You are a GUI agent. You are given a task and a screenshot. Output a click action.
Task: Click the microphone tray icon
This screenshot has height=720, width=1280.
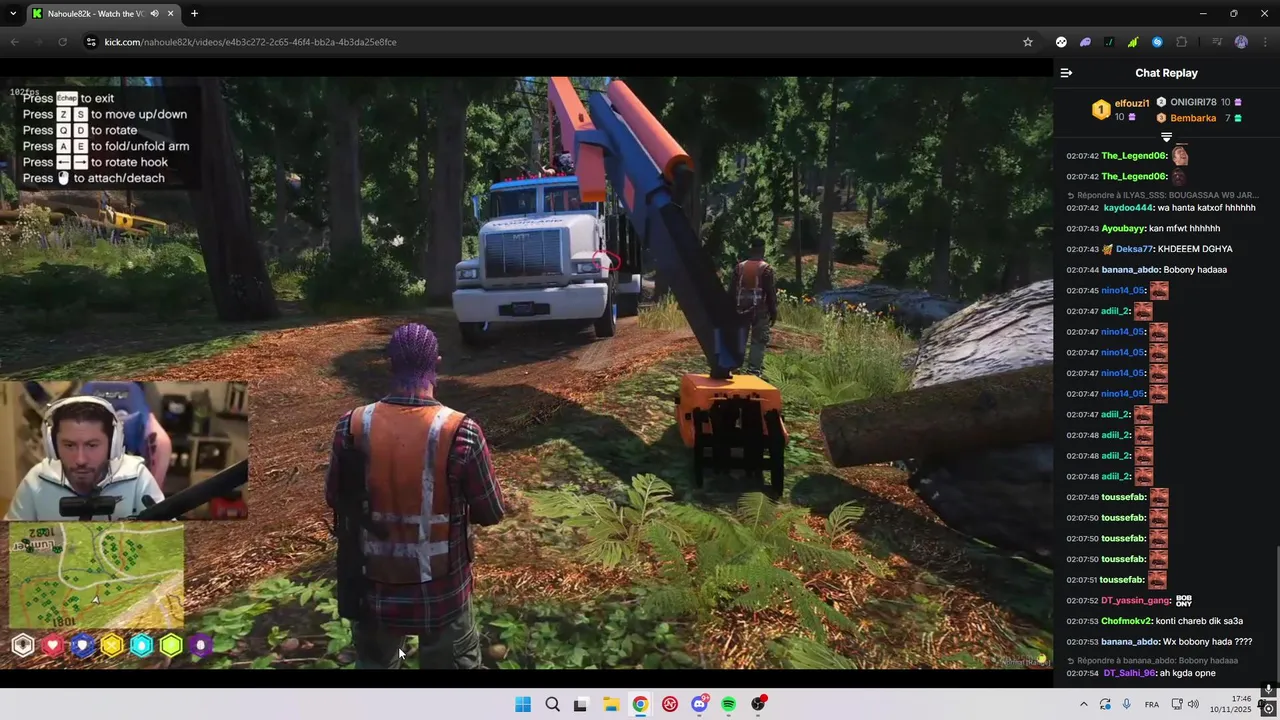tap(1127, 704)
